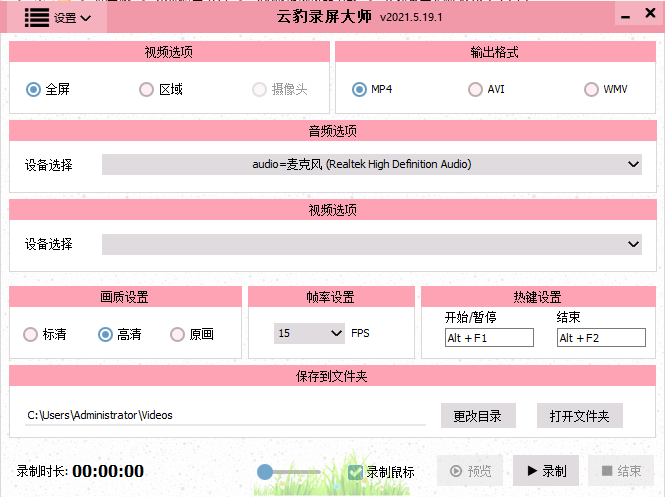Image resolution: width=665 pixels, height=497 pixels.
Task: Select 区域 region recording mode
Action: click(x=146, y=89)
